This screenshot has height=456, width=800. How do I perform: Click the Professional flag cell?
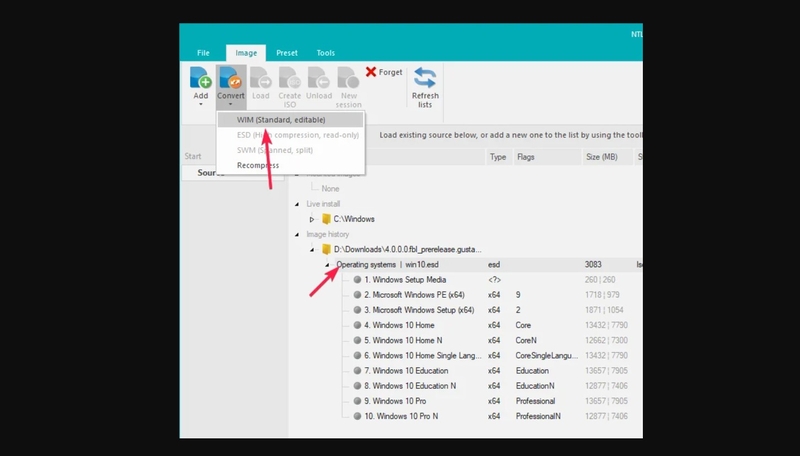click(535, 401)
